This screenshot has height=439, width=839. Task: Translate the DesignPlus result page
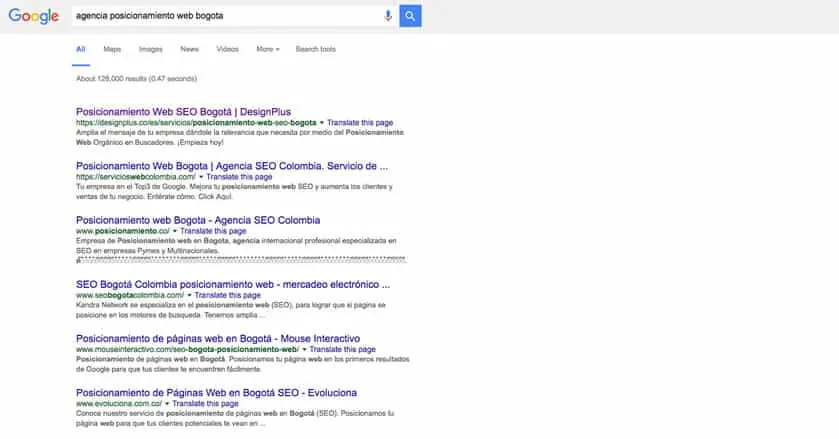click(x=360, y=123)
